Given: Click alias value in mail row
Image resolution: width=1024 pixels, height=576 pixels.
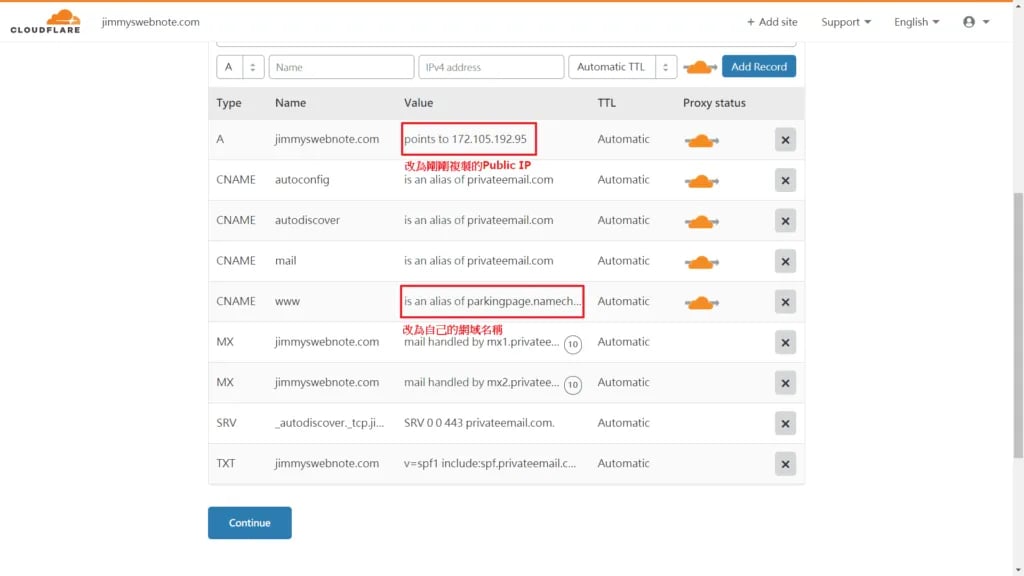Looking at the screenshot, I should (x=478, y=260).
